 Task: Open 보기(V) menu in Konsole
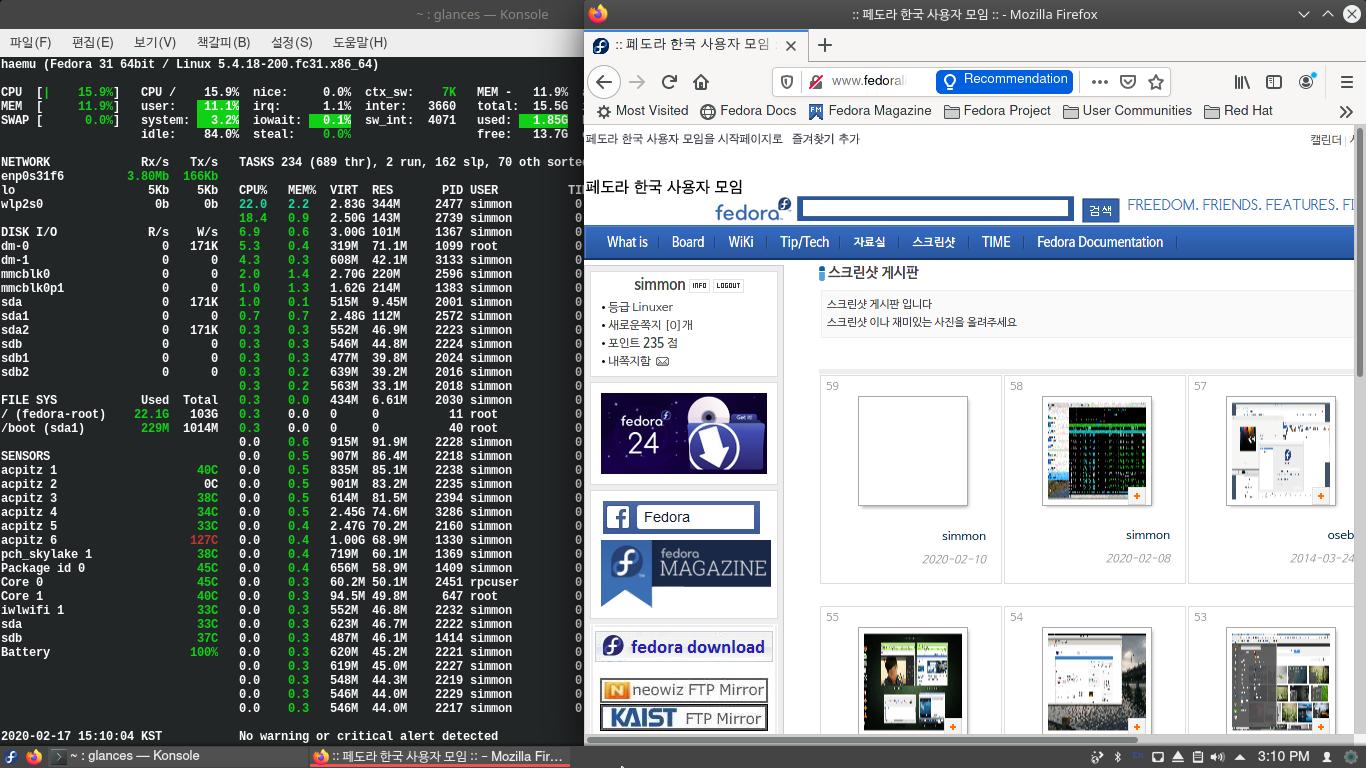(155, 42)
